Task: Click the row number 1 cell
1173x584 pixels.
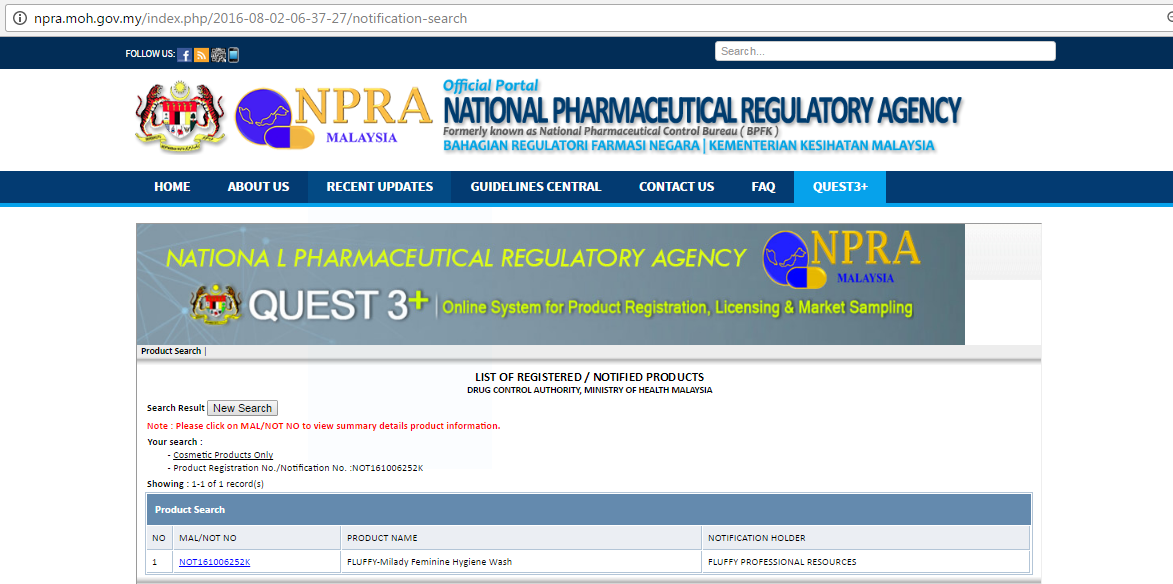Action: 159,562
